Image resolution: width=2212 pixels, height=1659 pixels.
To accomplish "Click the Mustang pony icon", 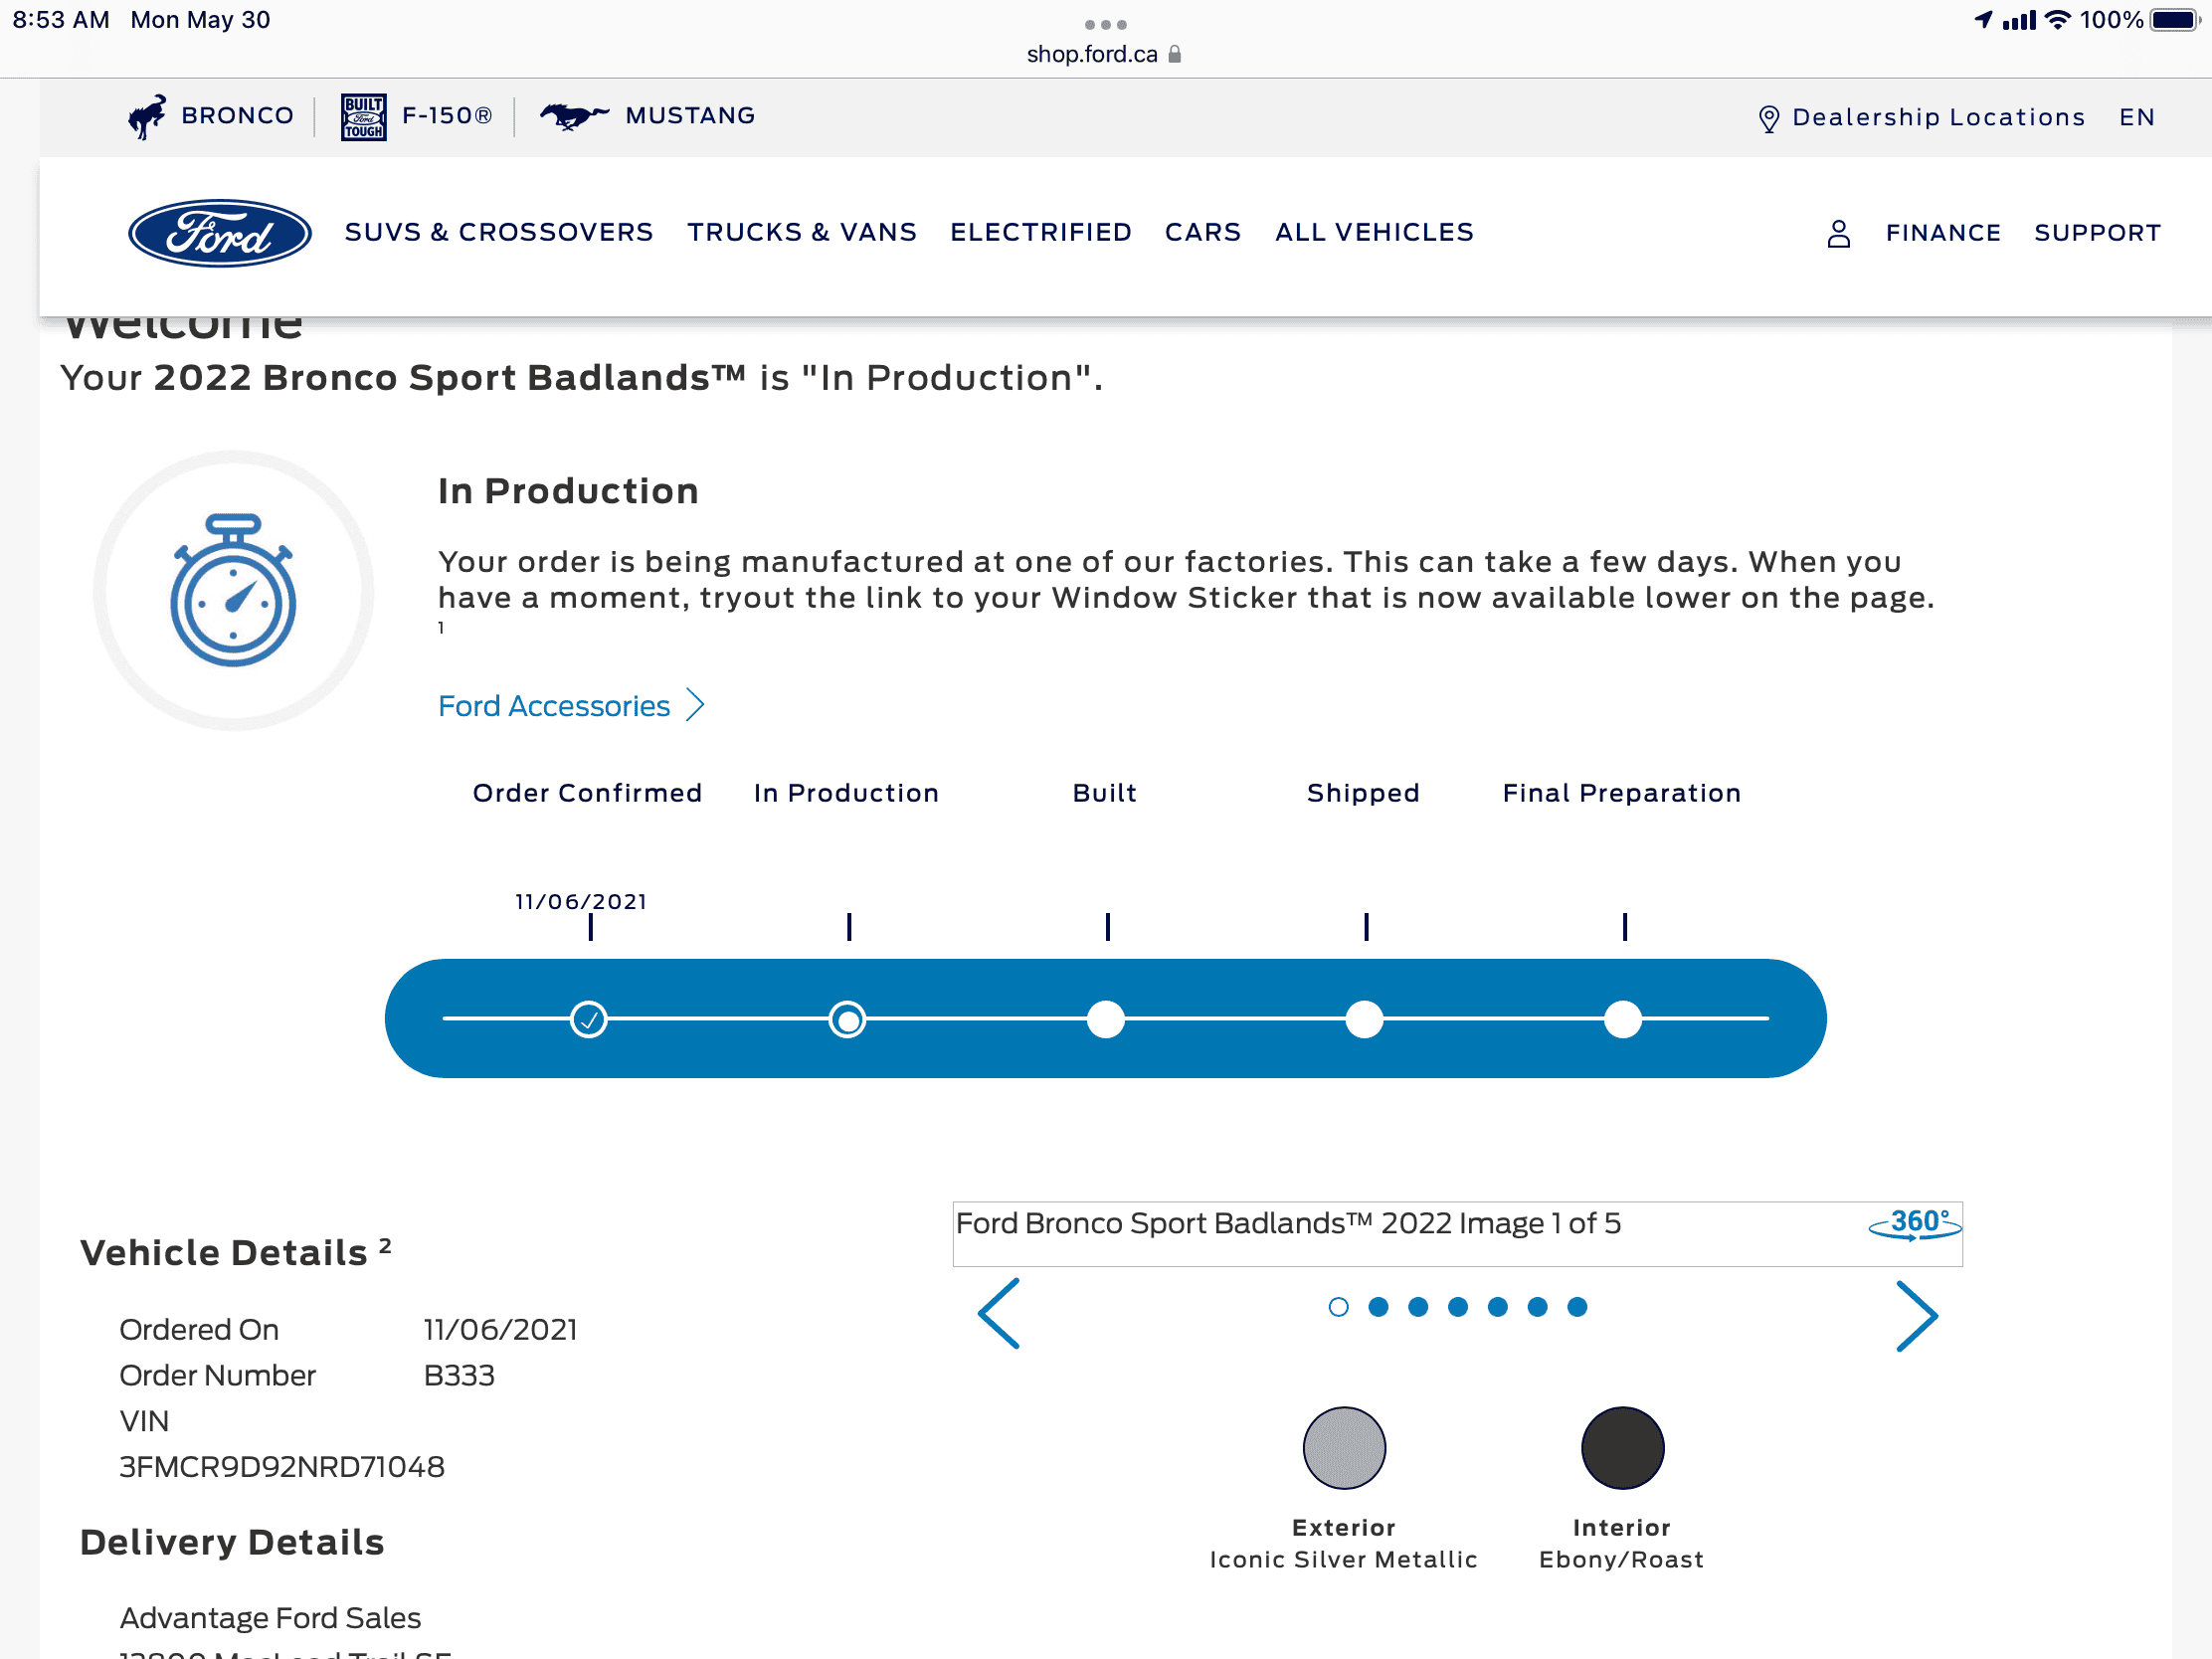I will (574, 116).
